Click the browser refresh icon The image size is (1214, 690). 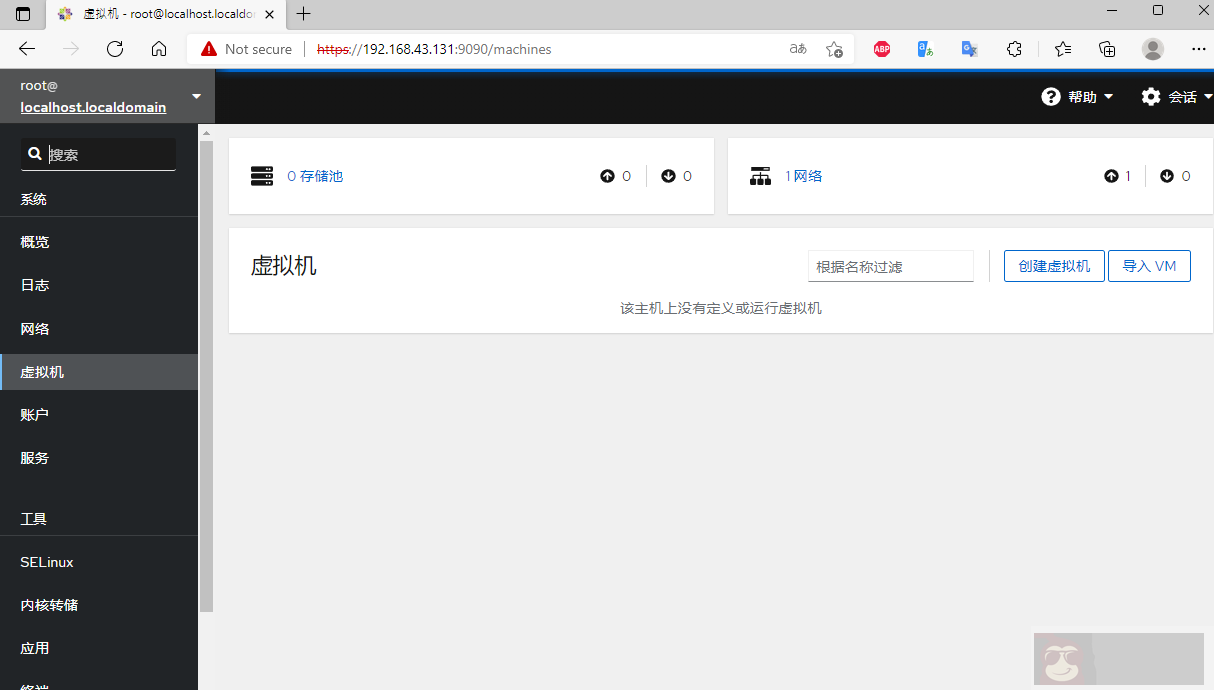pos(115,49)
